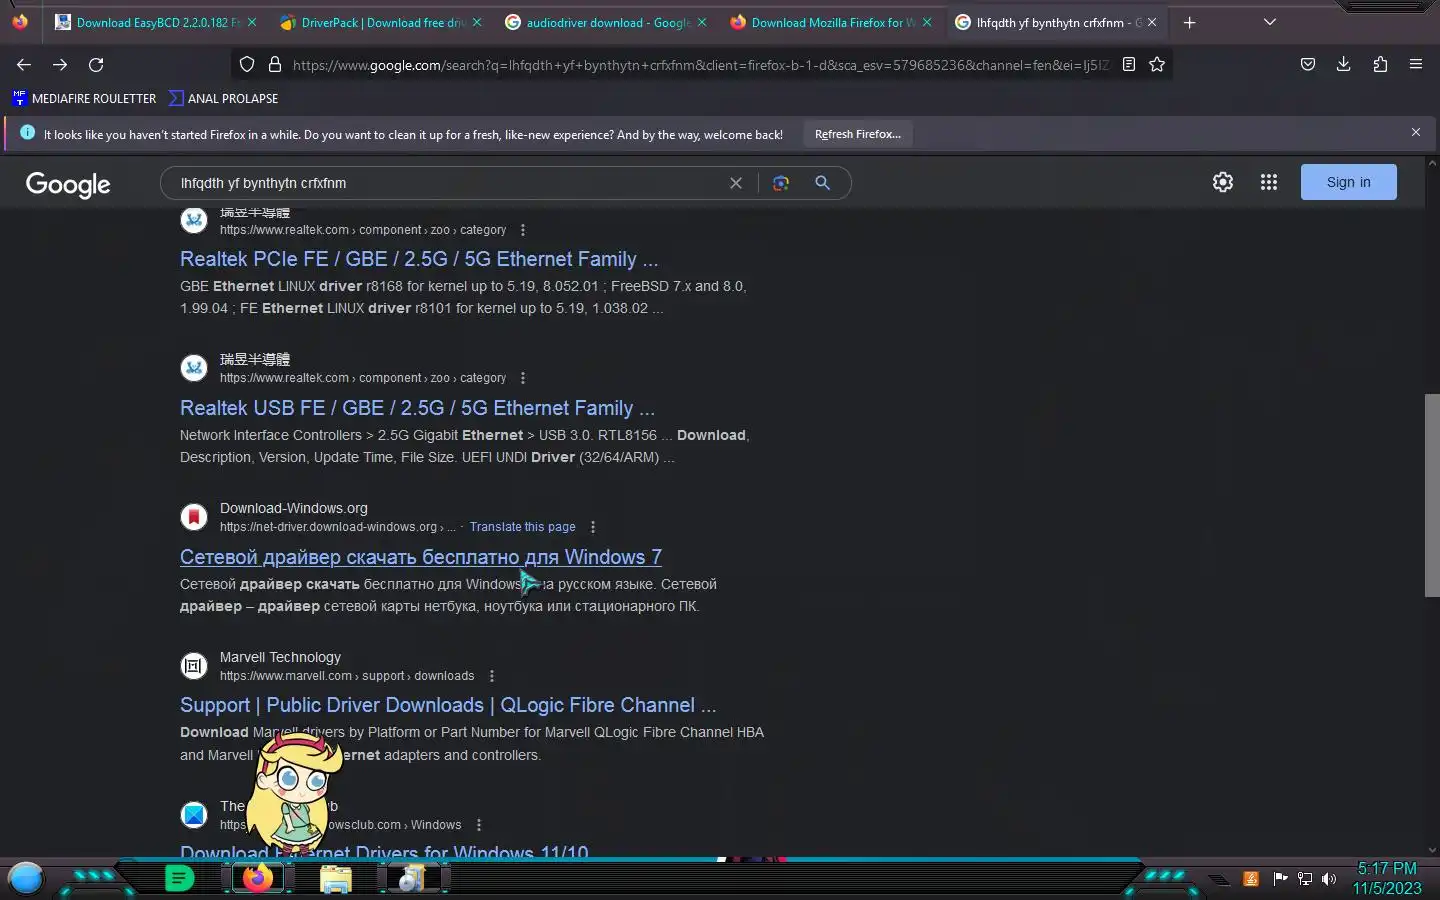
Task: Toggle reader view in address bar
Action: (x=1129, y=65)
